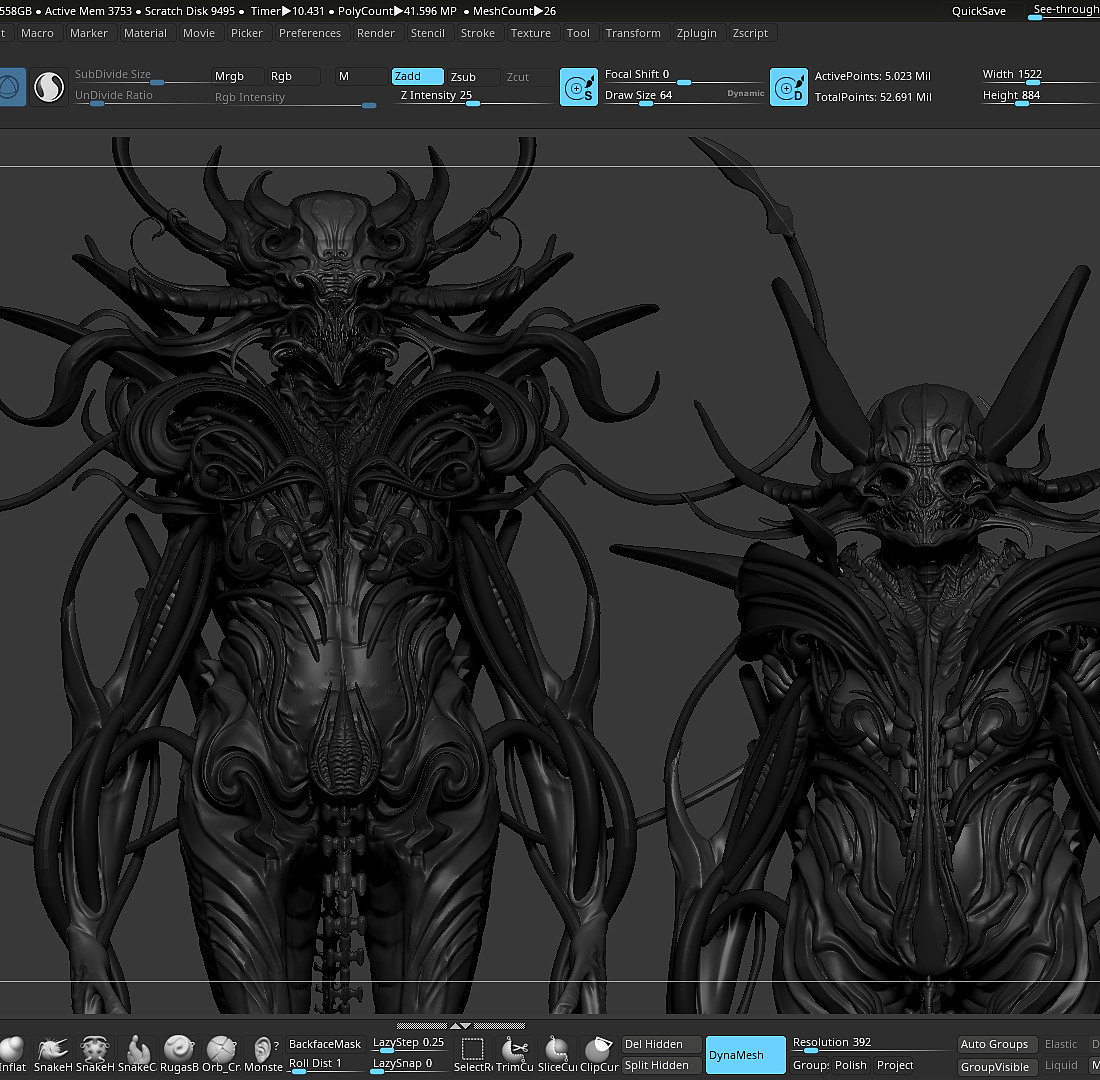Click the blue triangle mesh icon
This screenshot has height=1080, width=1100.
[12, 88]
